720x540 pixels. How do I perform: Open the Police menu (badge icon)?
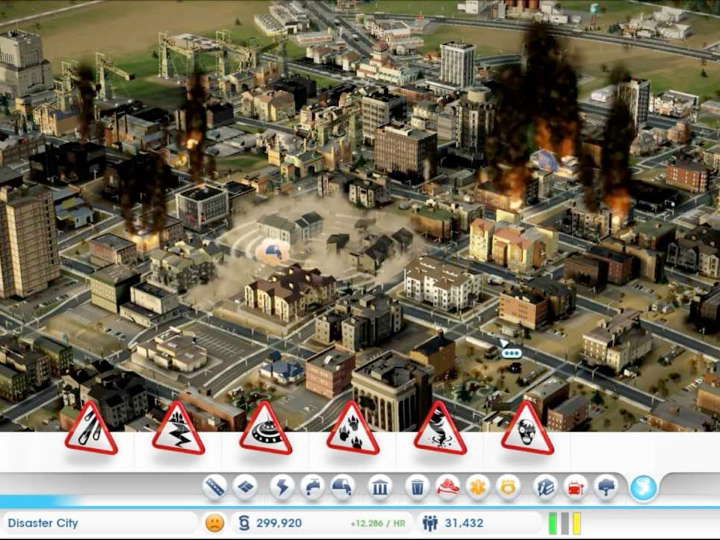(x=508, y=487)
